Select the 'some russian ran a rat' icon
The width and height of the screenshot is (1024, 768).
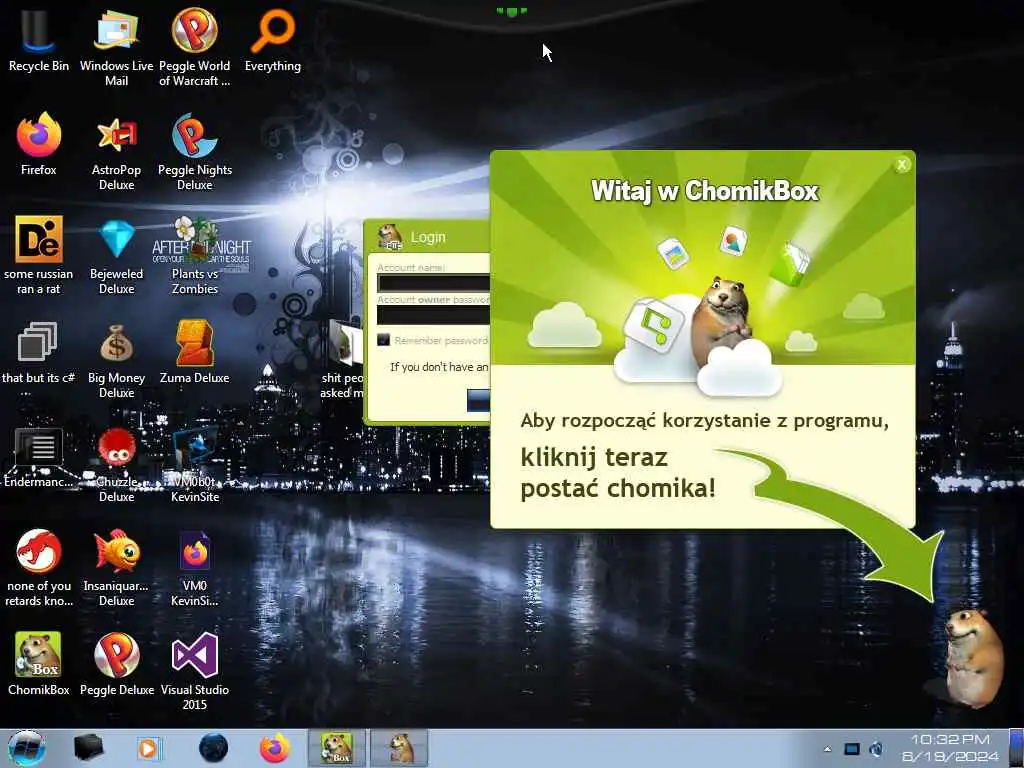click(39, 255)
